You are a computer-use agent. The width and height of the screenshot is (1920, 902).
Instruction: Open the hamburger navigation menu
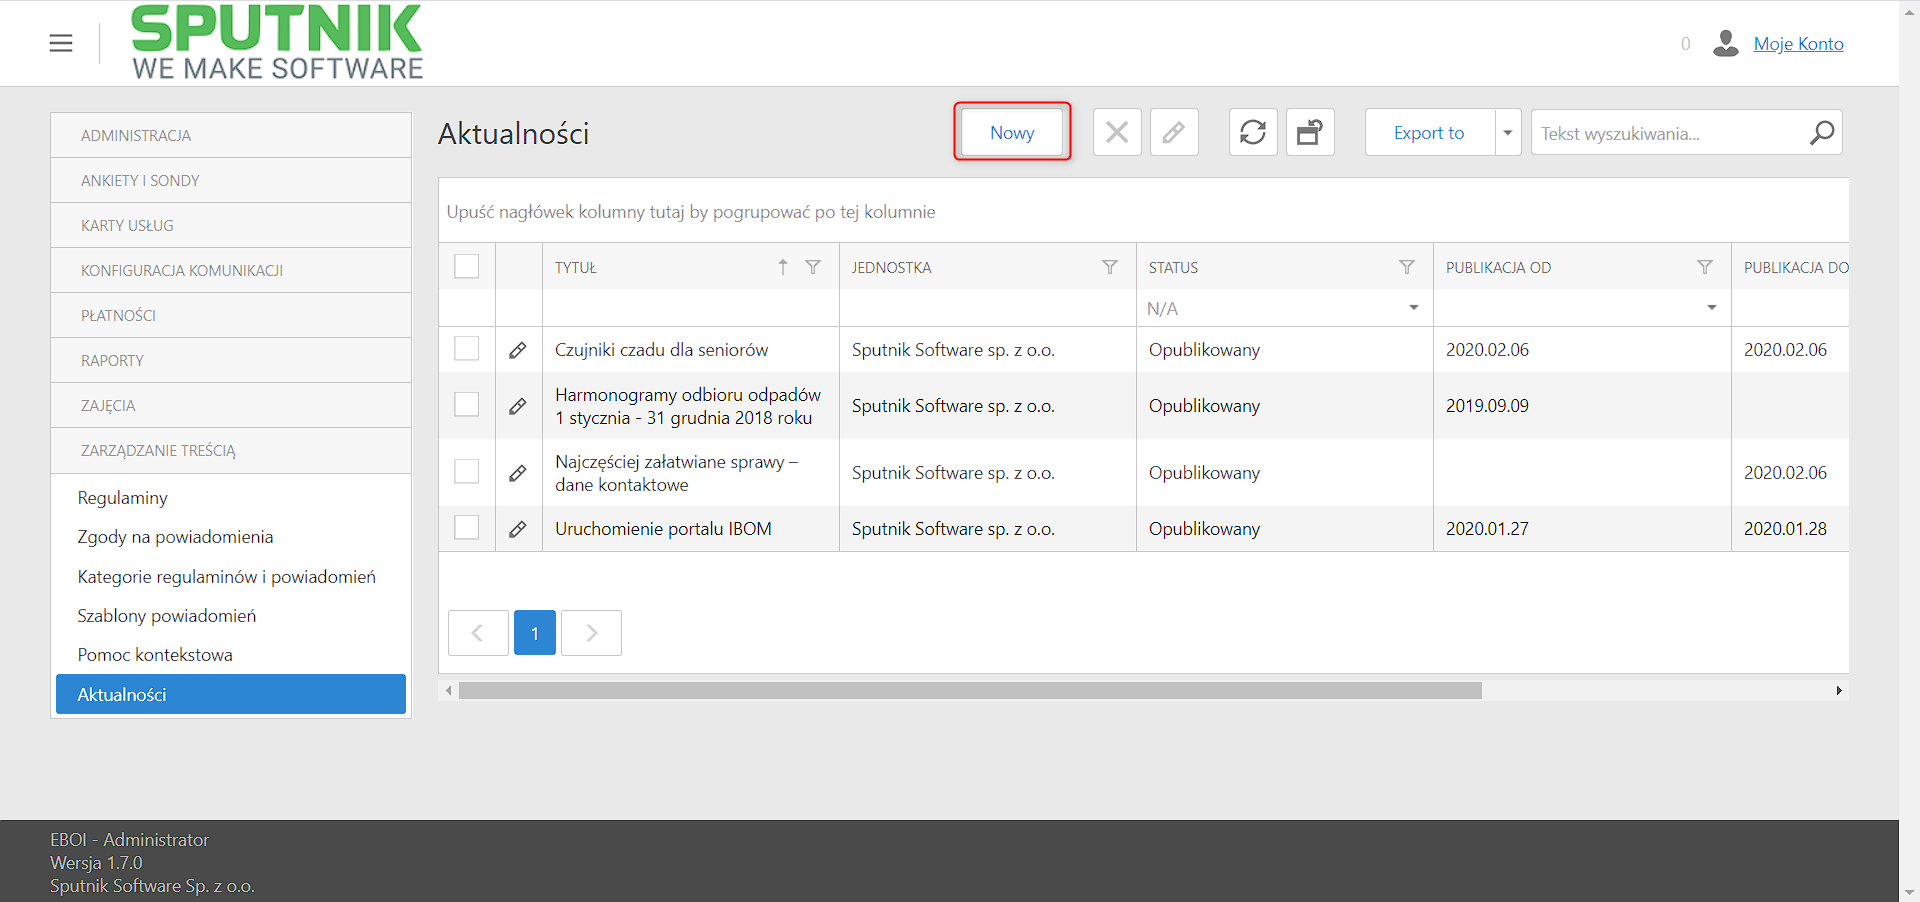61,43
